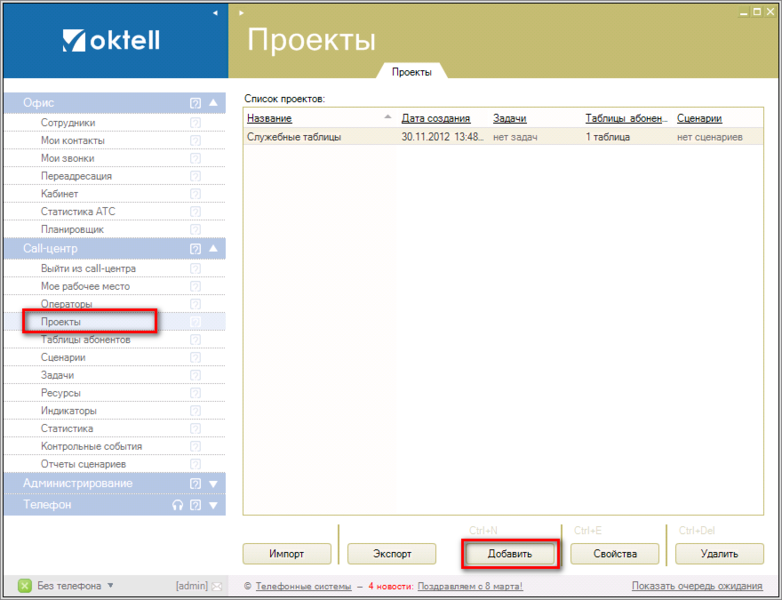Open help icon beside Мои звонки

tap(196, 158)
